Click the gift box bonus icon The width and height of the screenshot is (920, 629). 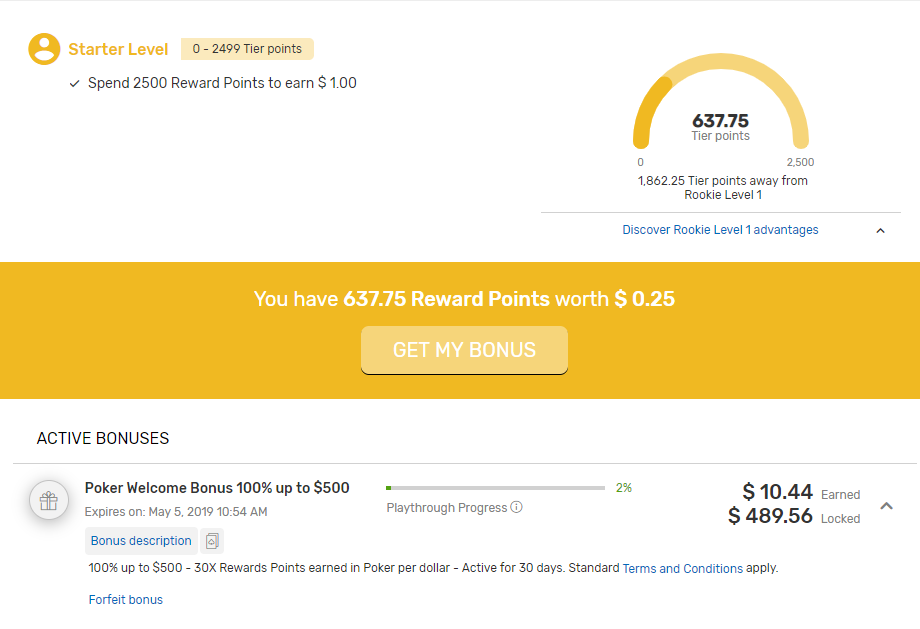point(49,501)
